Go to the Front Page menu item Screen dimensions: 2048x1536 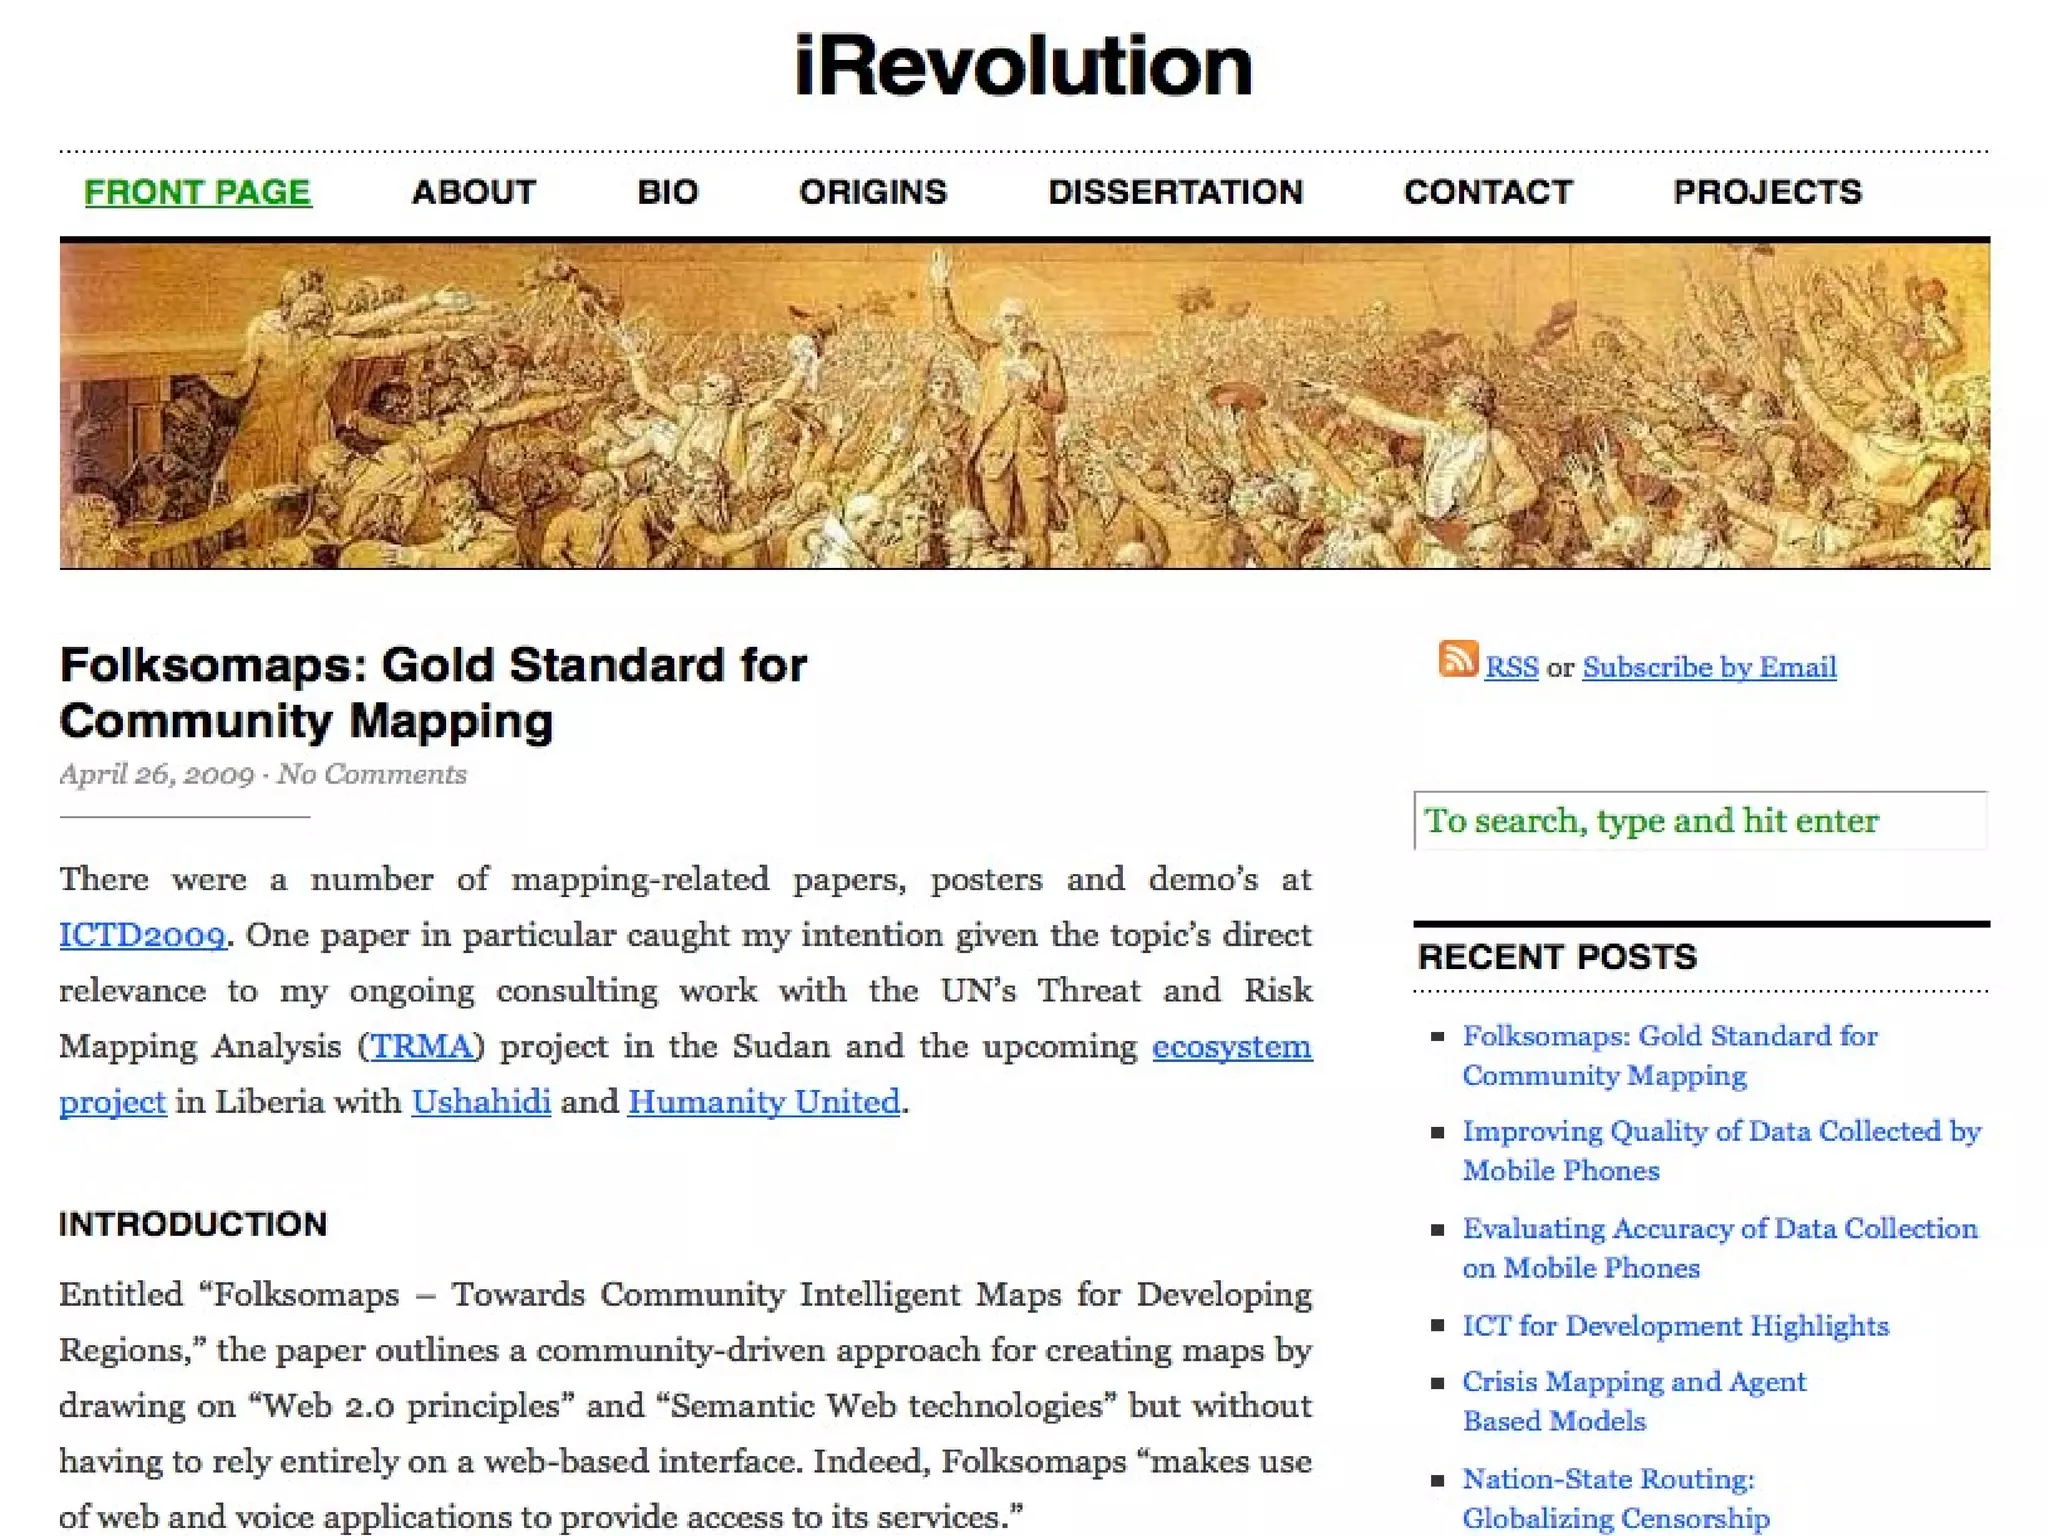click(x=198, y=192)
